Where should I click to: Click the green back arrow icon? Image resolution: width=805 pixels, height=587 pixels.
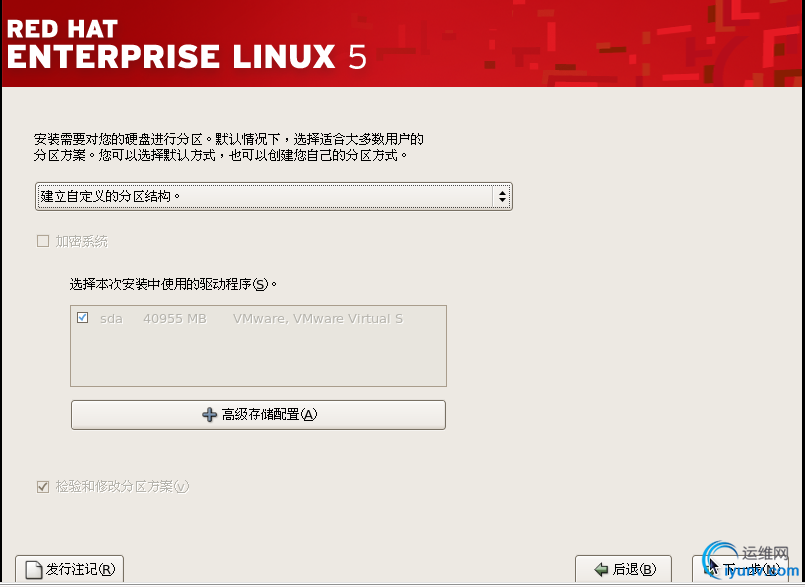click(601, 570)
